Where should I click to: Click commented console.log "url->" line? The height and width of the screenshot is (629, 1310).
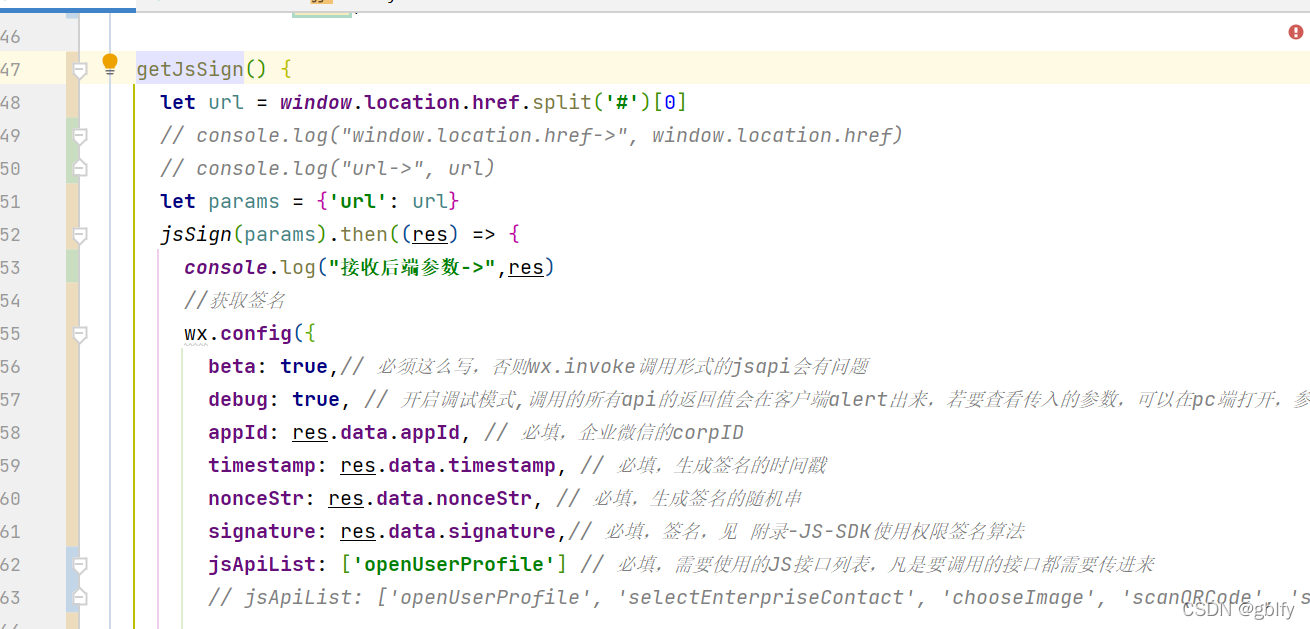pyautogui.click(x=327, y=168)
